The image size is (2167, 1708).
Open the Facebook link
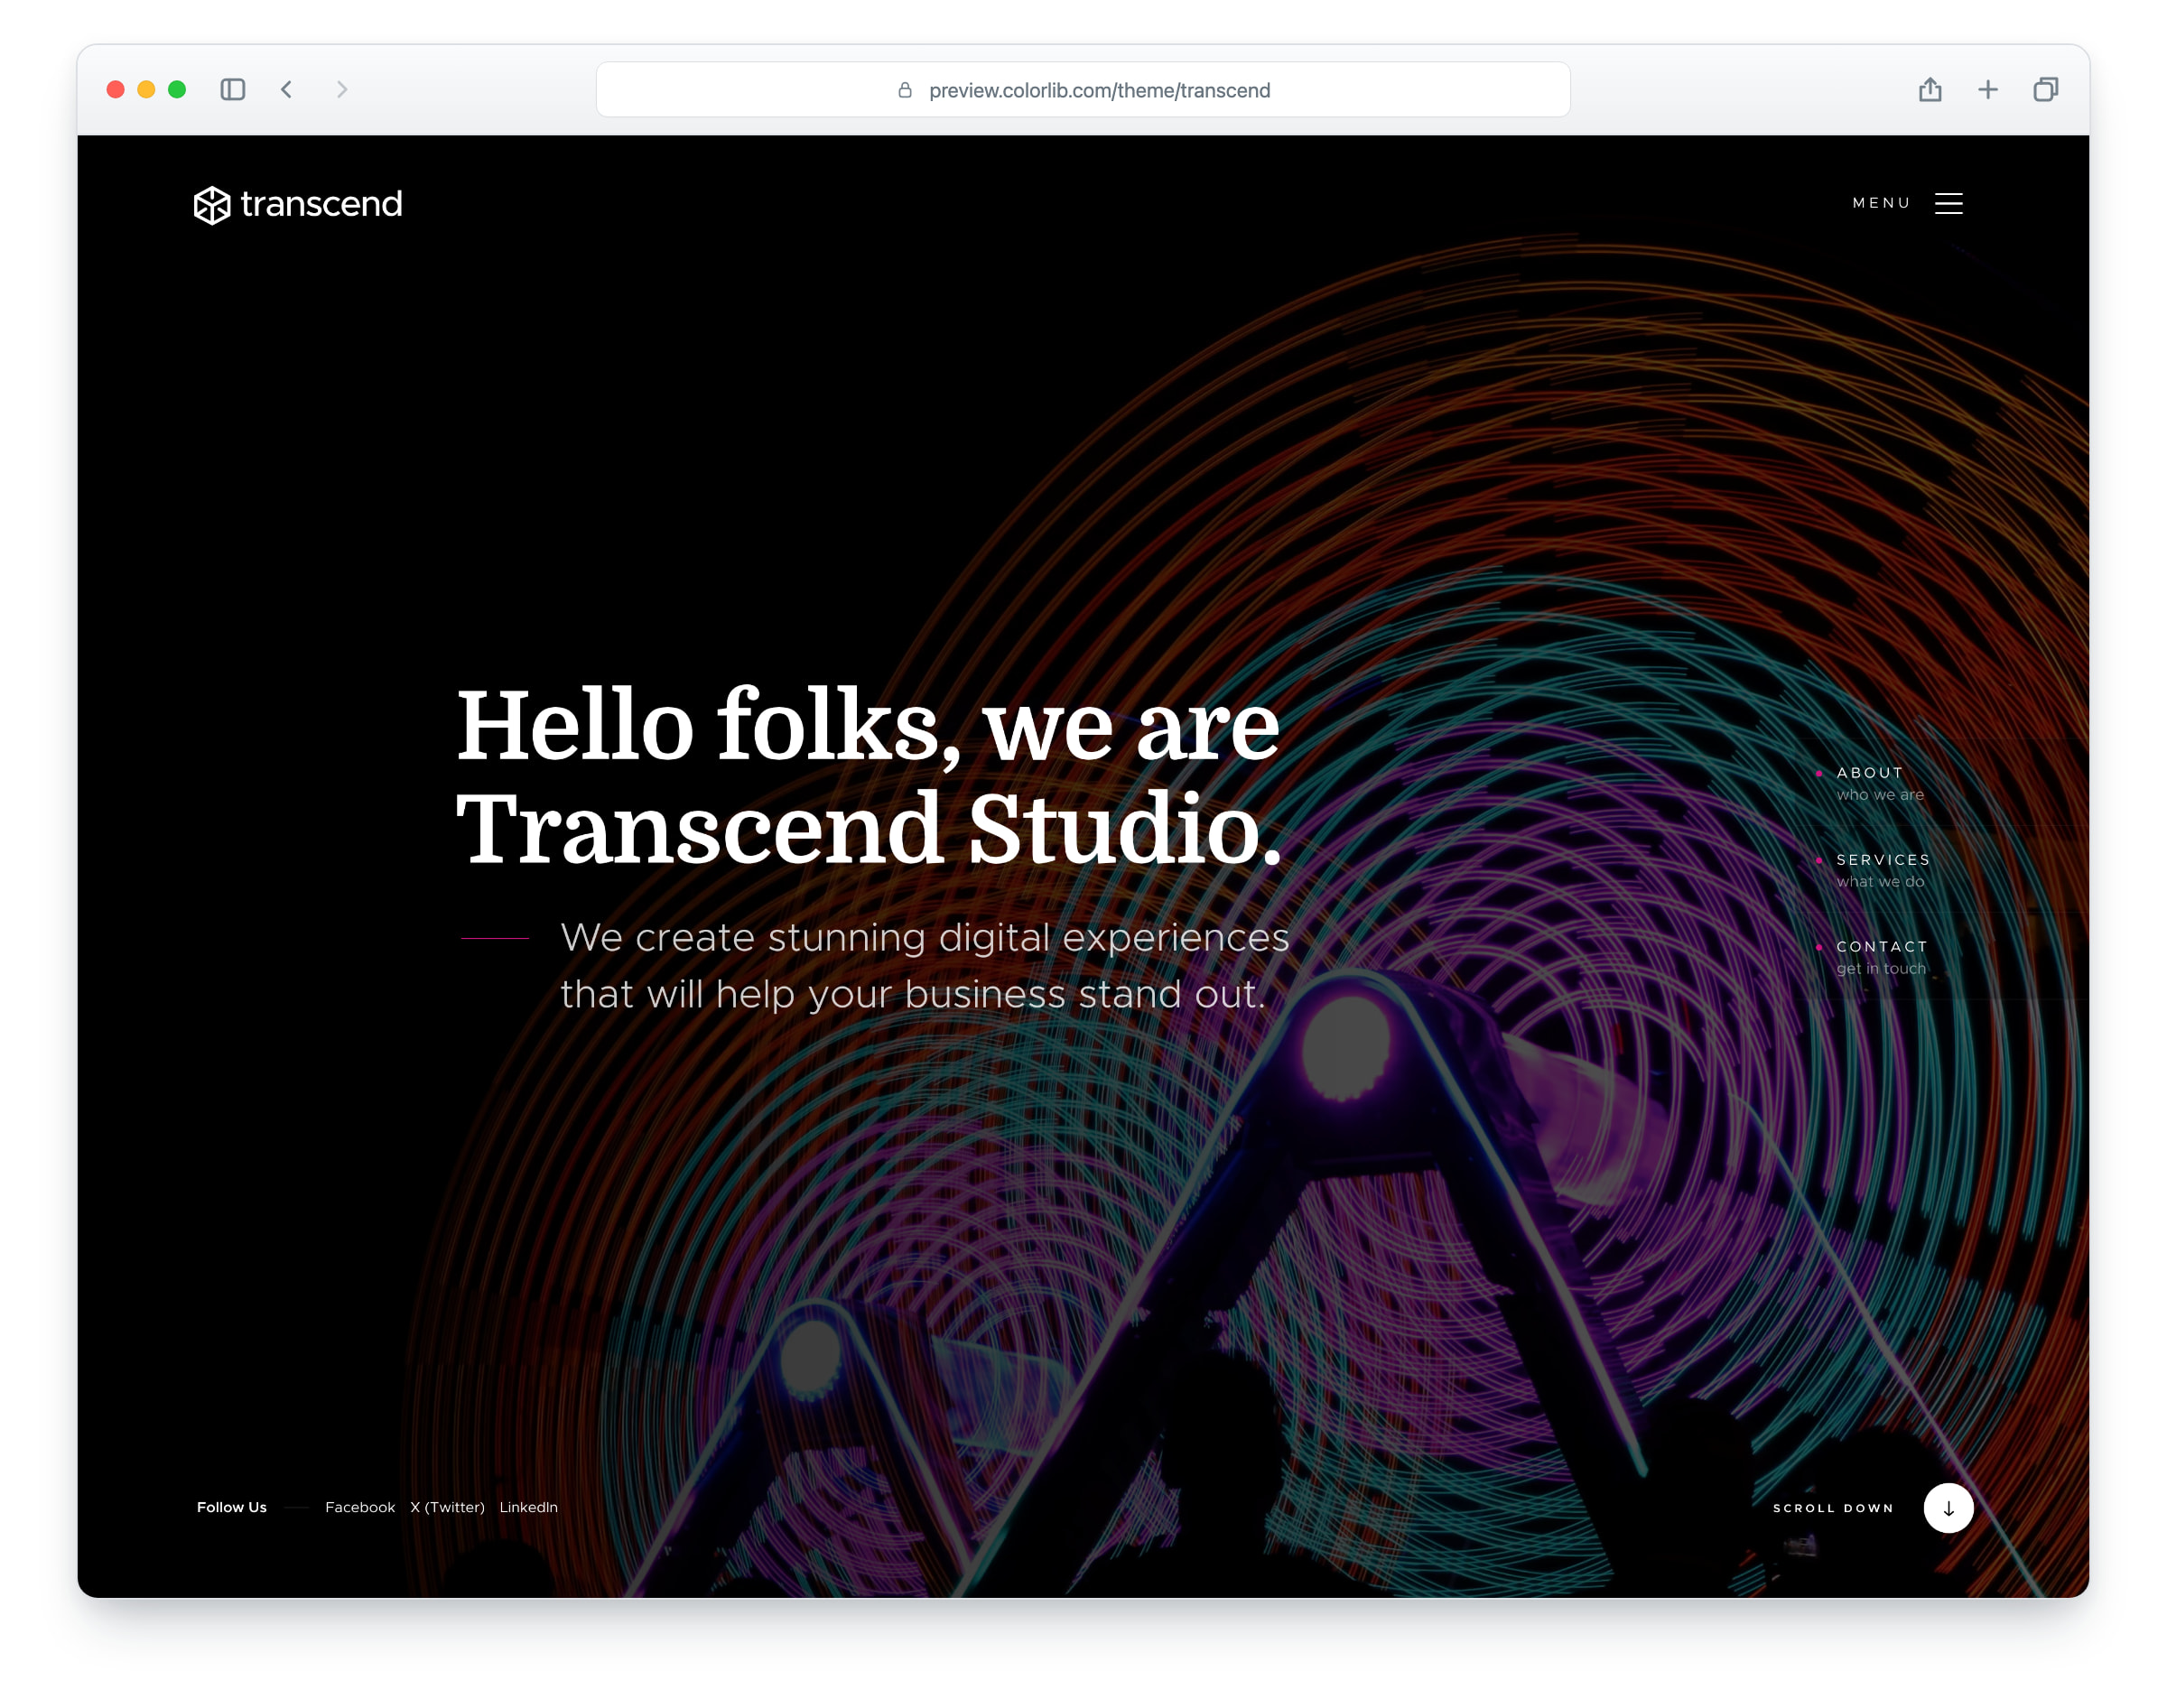point(360,1507)
